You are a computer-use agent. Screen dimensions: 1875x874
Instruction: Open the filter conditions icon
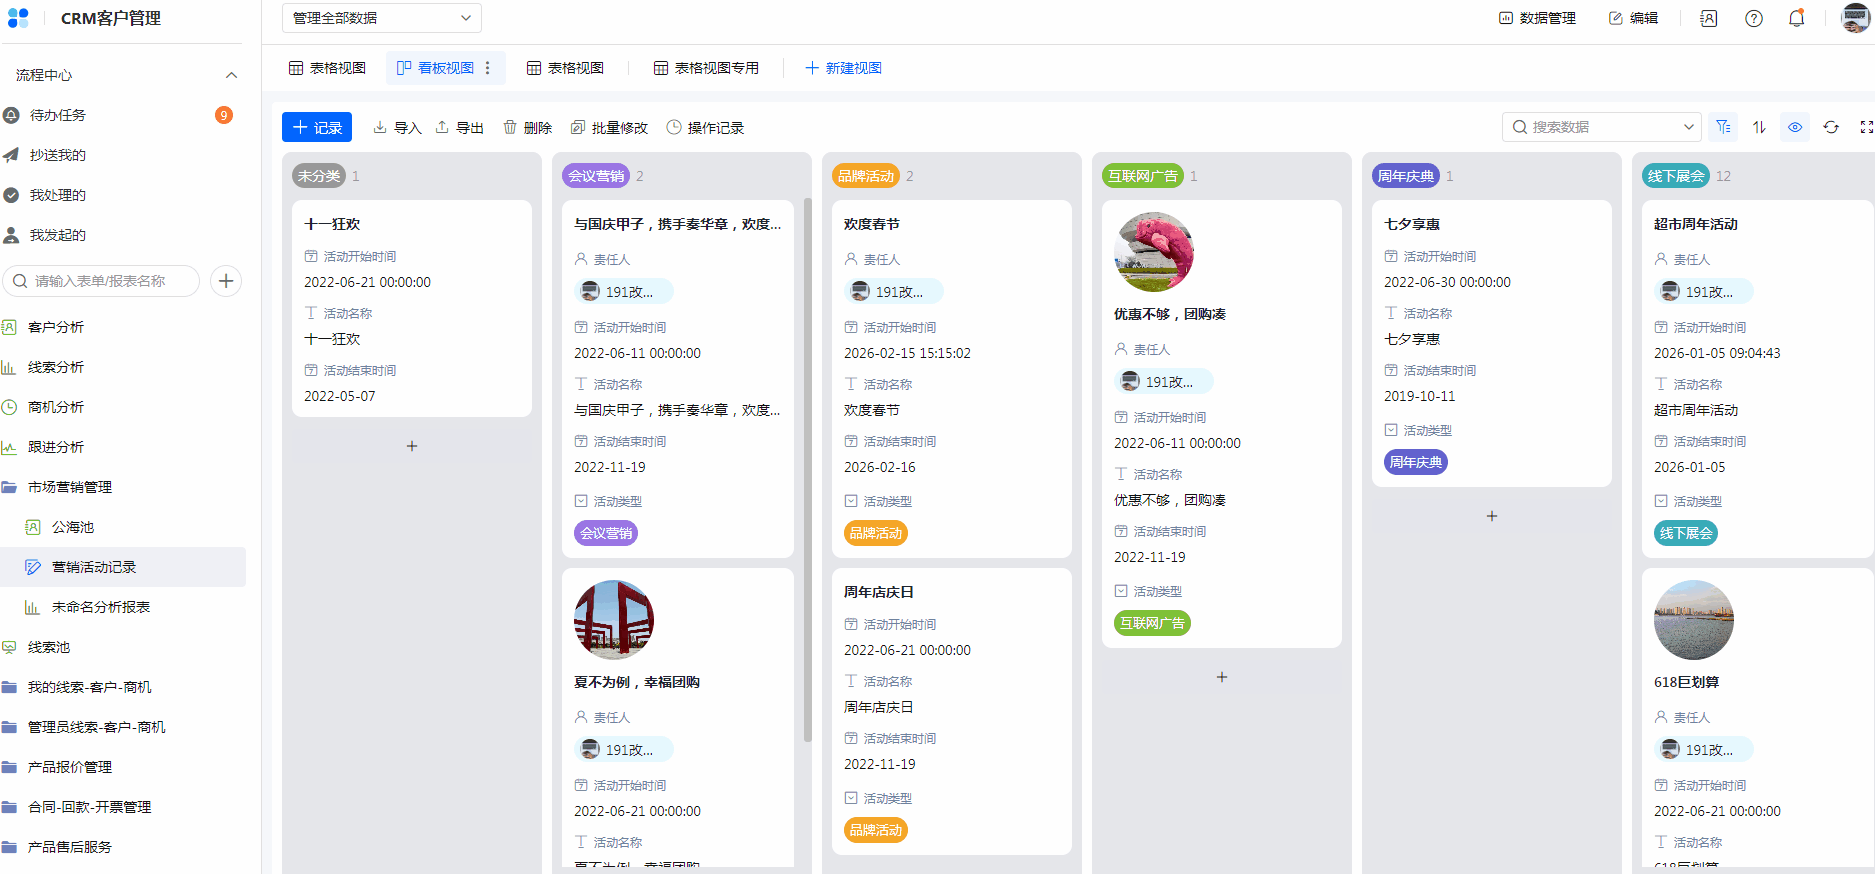click(1723, 127)
